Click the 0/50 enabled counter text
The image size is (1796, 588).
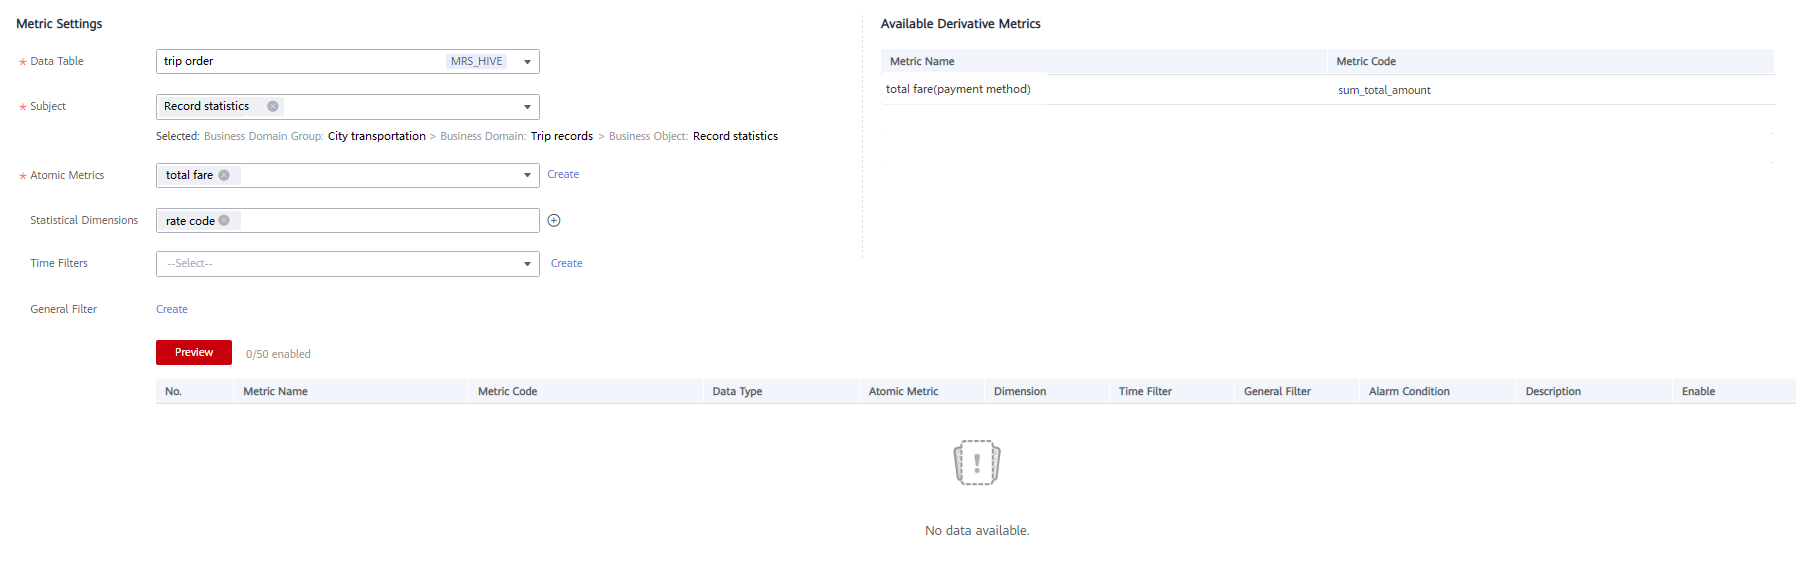click(278, 354)
